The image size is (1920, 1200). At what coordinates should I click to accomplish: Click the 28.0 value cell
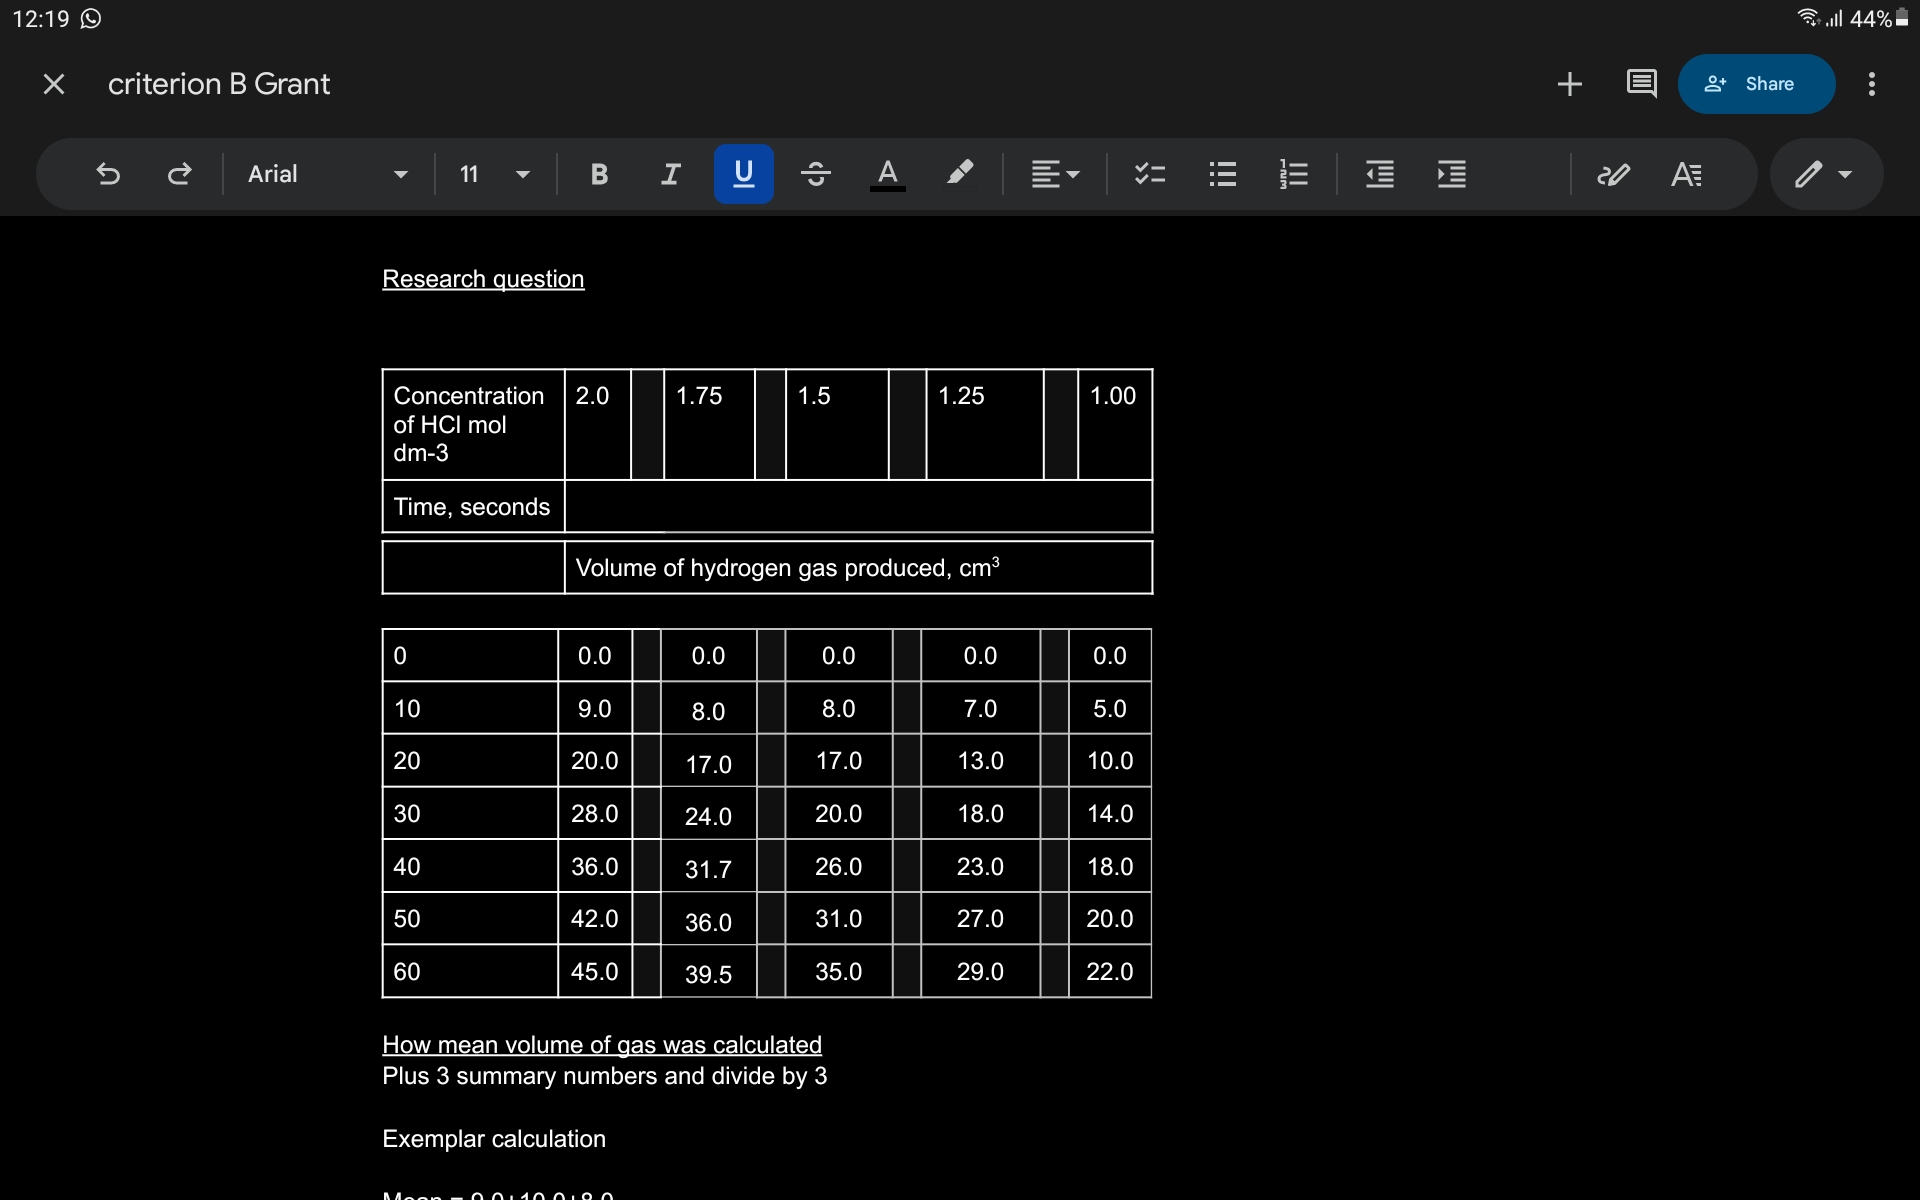tap(594, 813)
